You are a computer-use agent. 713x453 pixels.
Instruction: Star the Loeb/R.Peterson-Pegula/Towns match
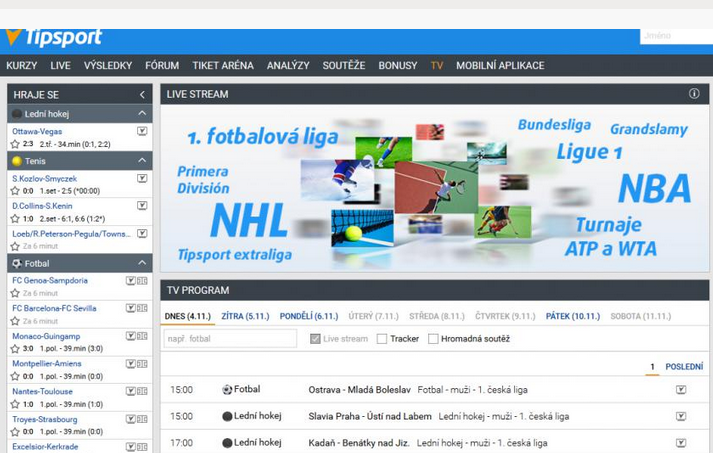tap(15, 247)
